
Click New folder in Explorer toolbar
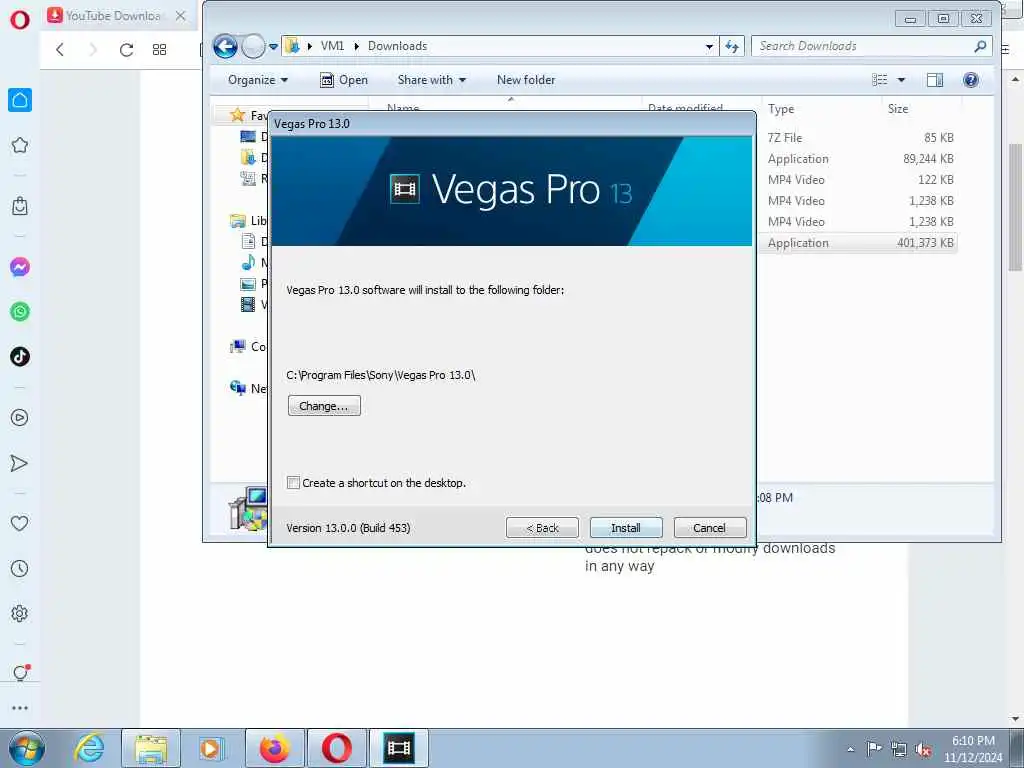coord(526,80)
